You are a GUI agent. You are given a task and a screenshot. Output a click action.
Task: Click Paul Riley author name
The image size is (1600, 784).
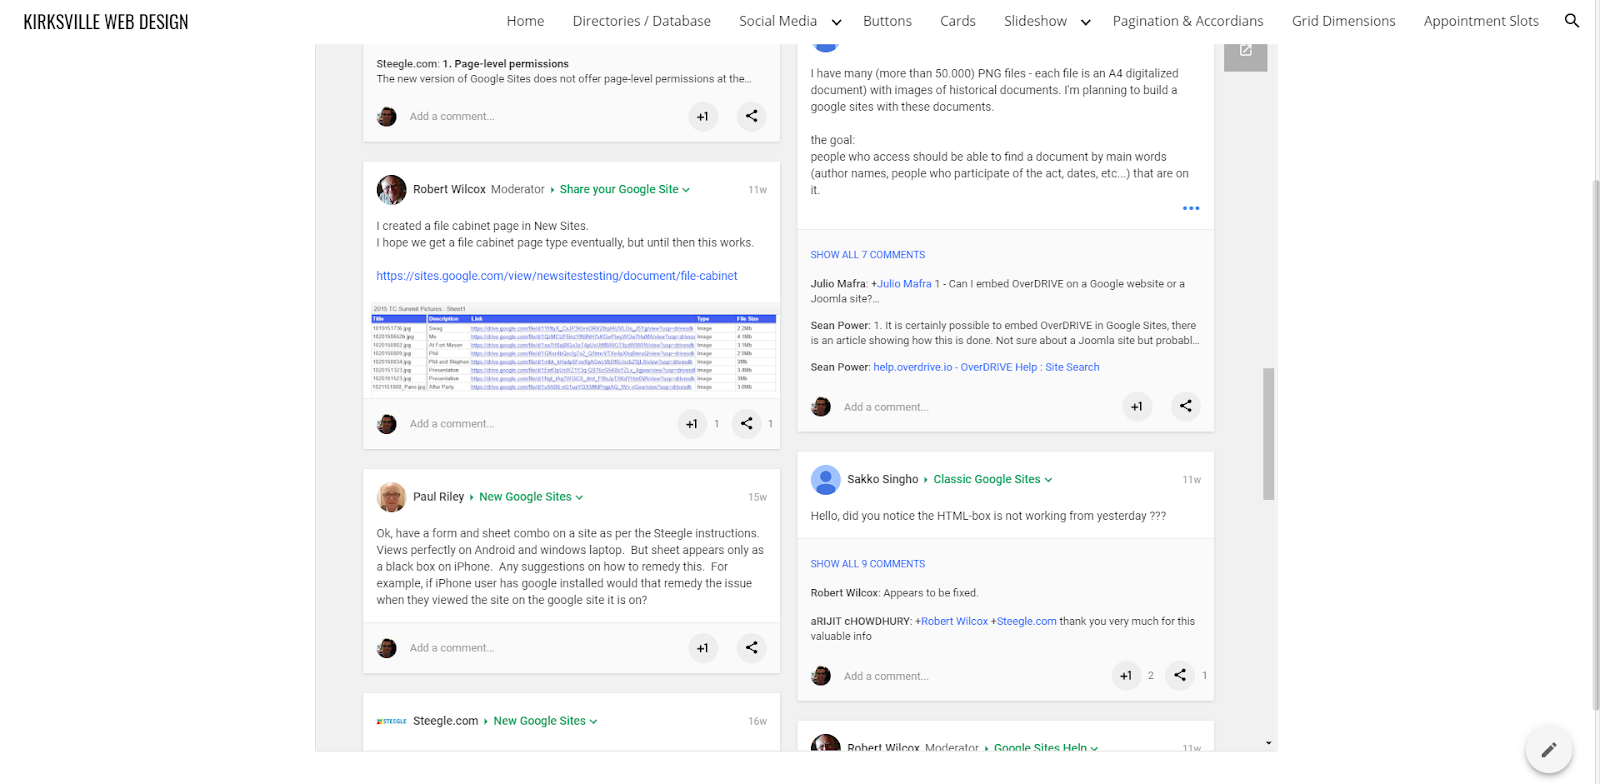[438, 497]
